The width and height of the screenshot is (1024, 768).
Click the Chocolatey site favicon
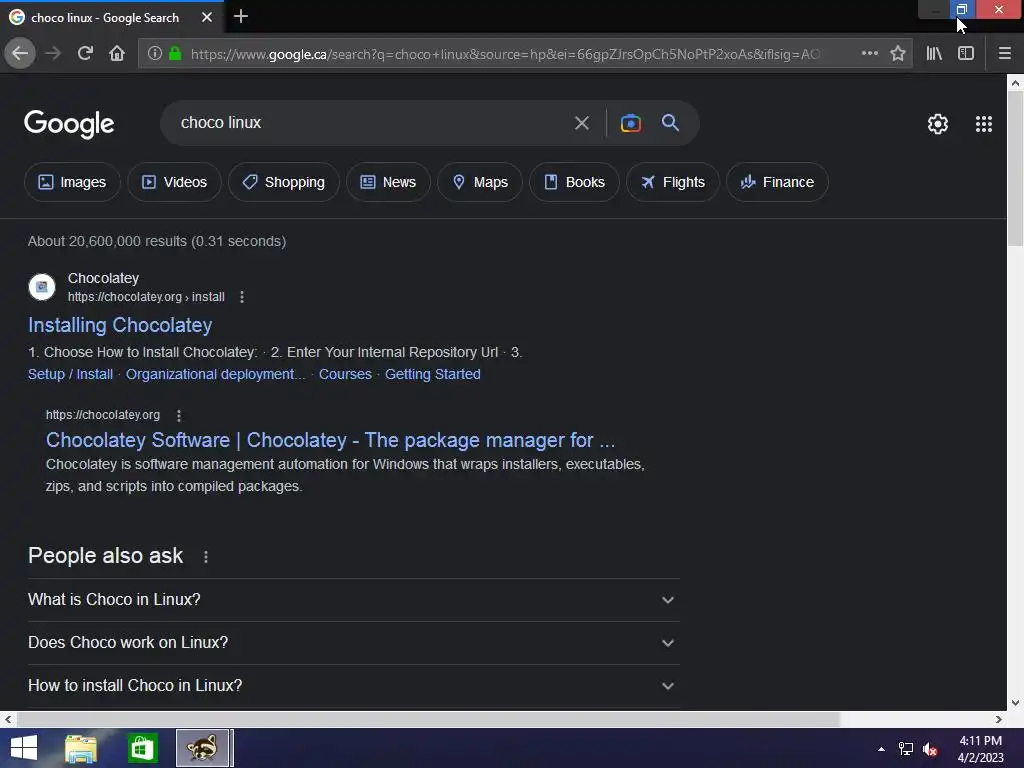tap(42, 287)
